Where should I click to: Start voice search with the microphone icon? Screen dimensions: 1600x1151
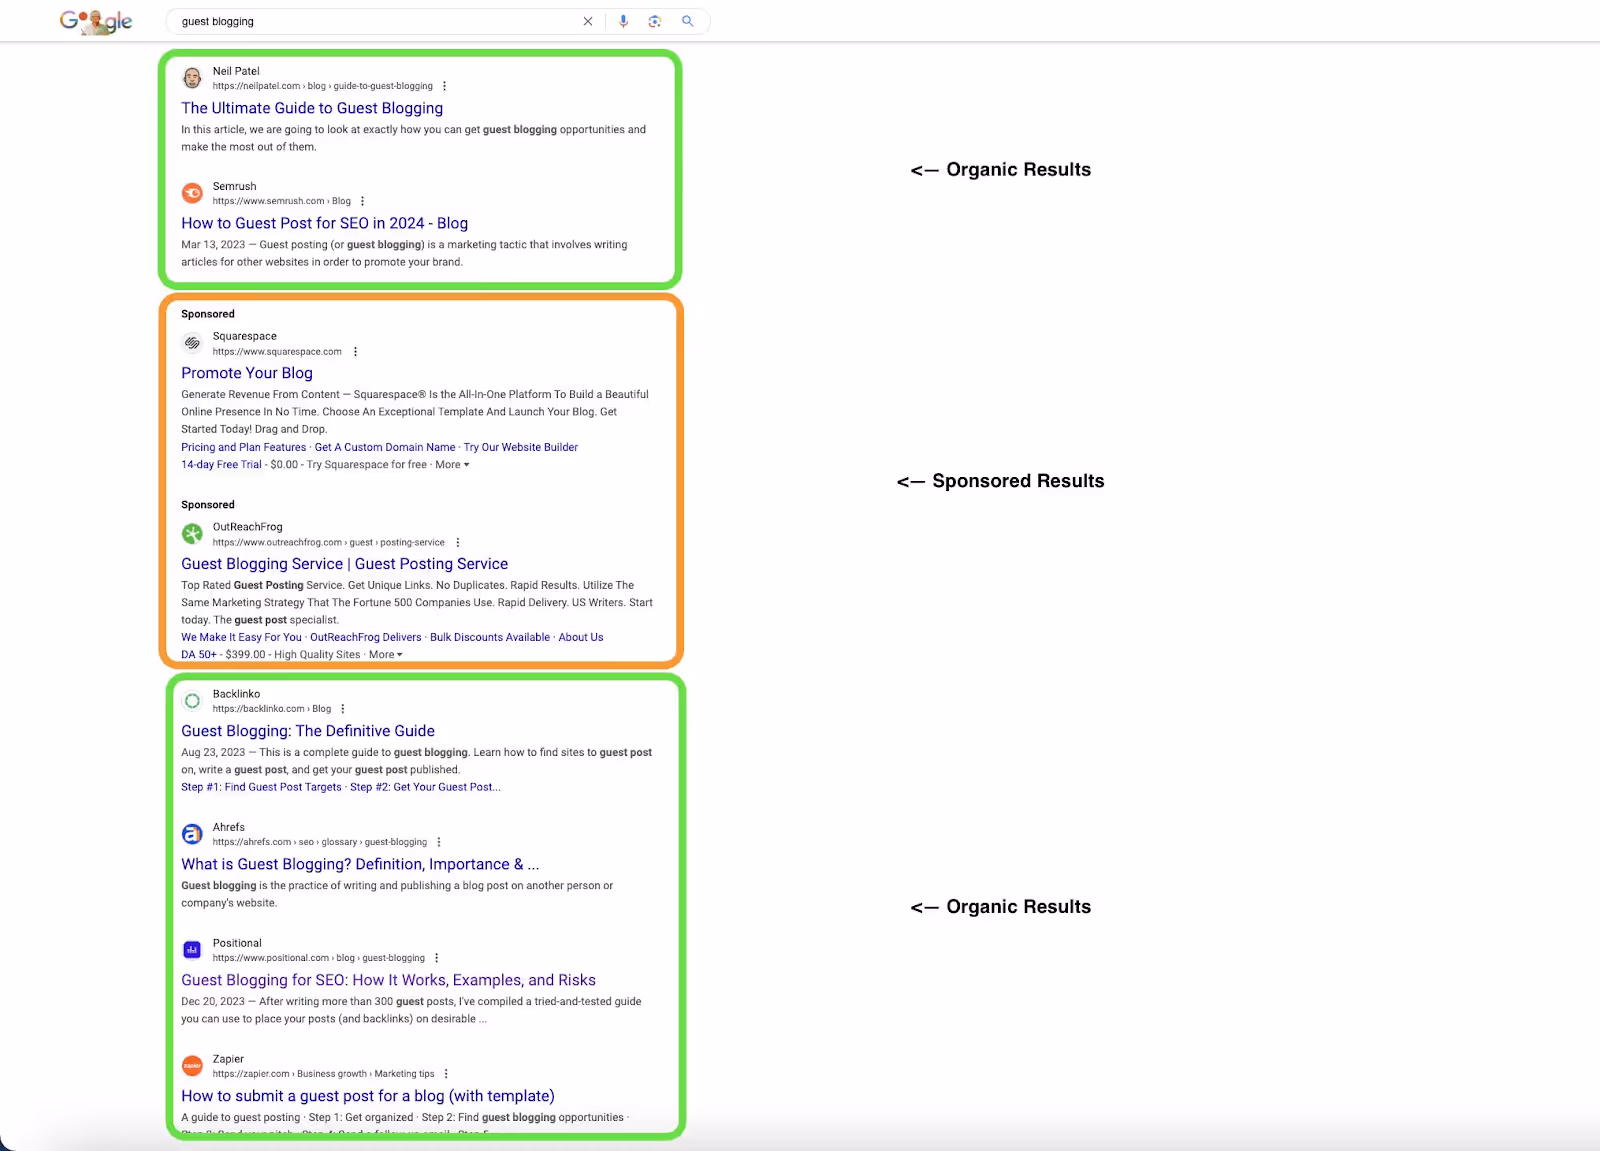click(x=624, y=21)
